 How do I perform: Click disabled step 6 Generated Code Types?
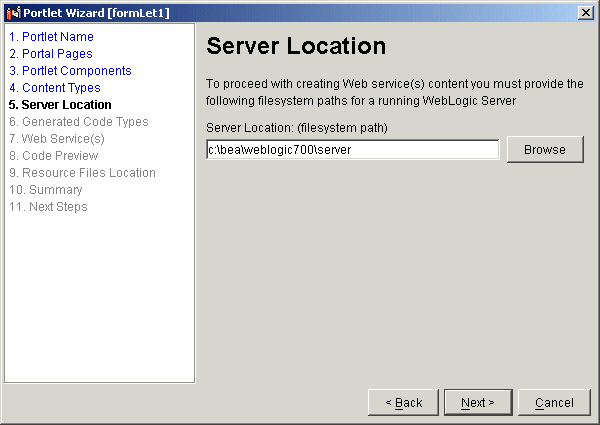(79, 122)
